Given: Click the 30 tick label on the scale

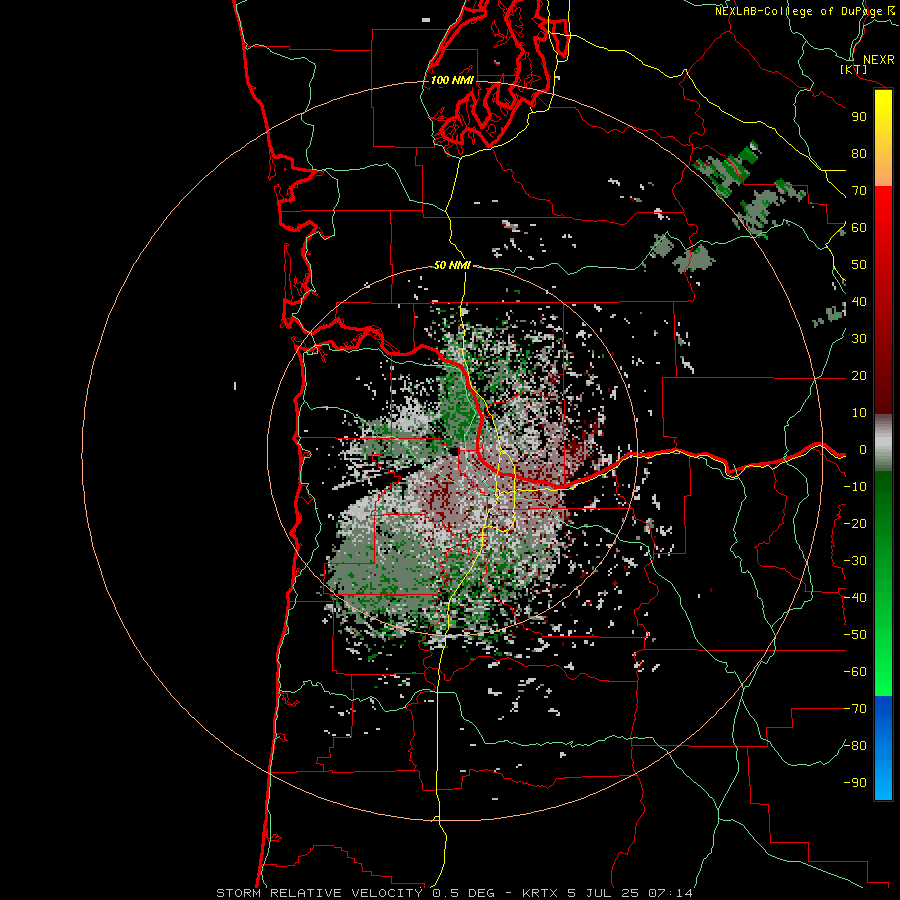Looking at the screenshot, I should point(859,339).
